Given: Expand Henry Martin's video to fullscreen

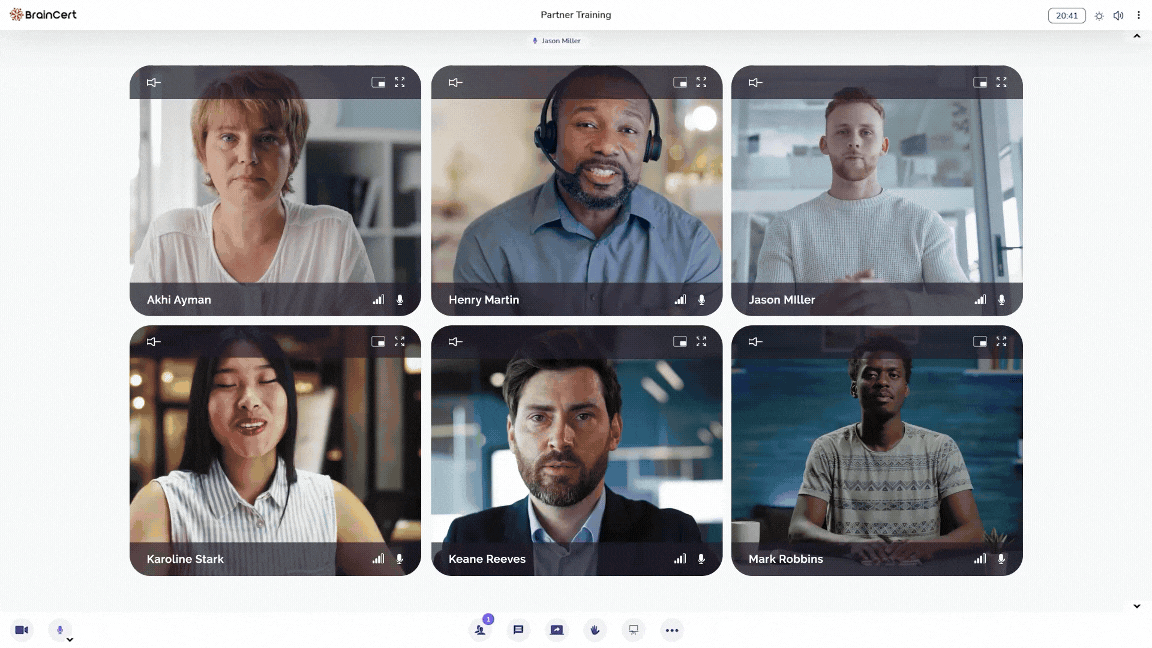Looking at the screenshot, I should [701, 83].
